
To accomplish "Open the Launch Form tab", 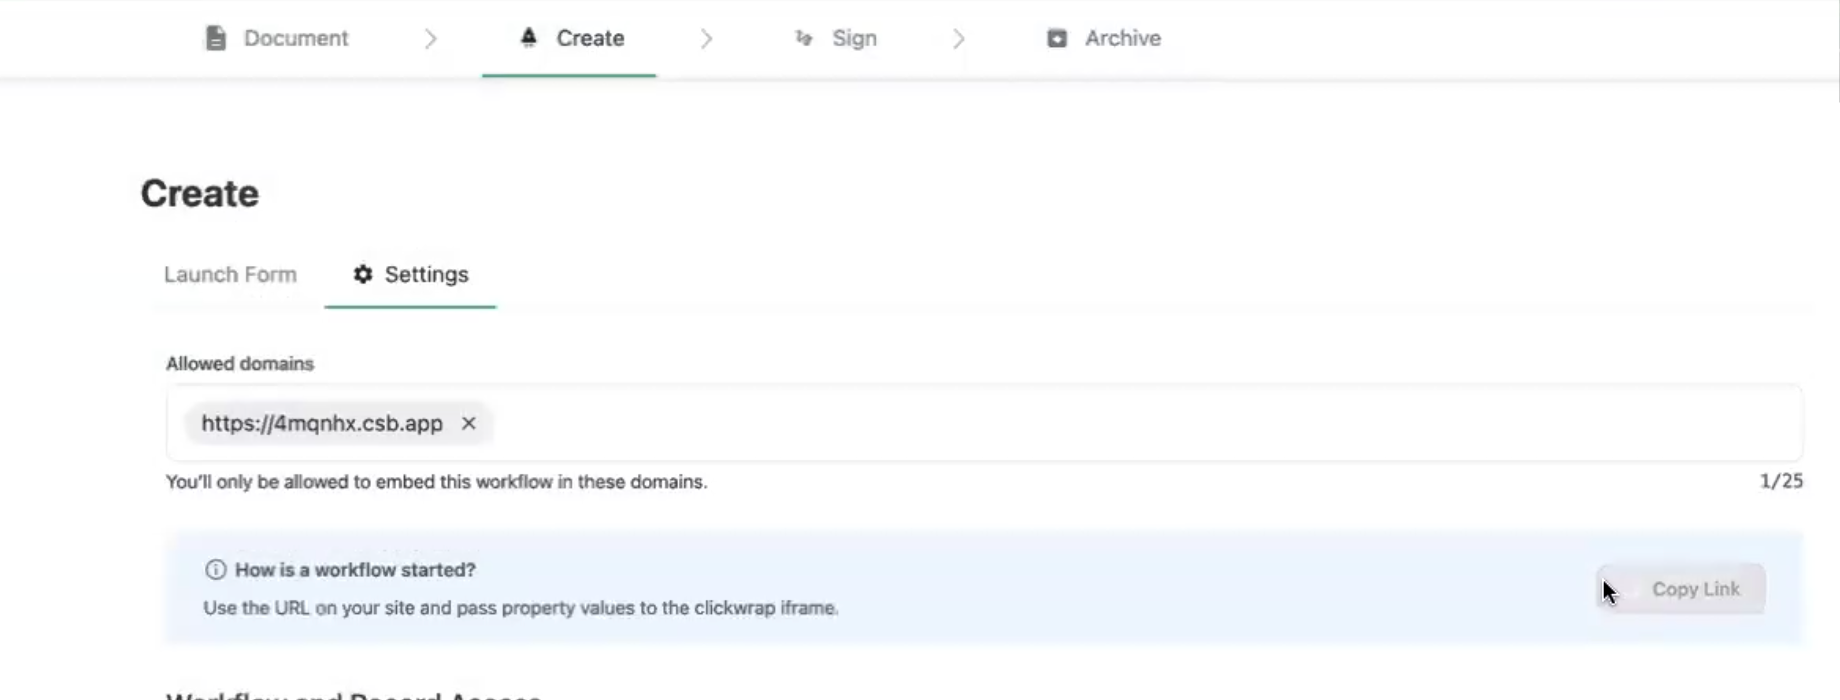I will tap(230, 274).
